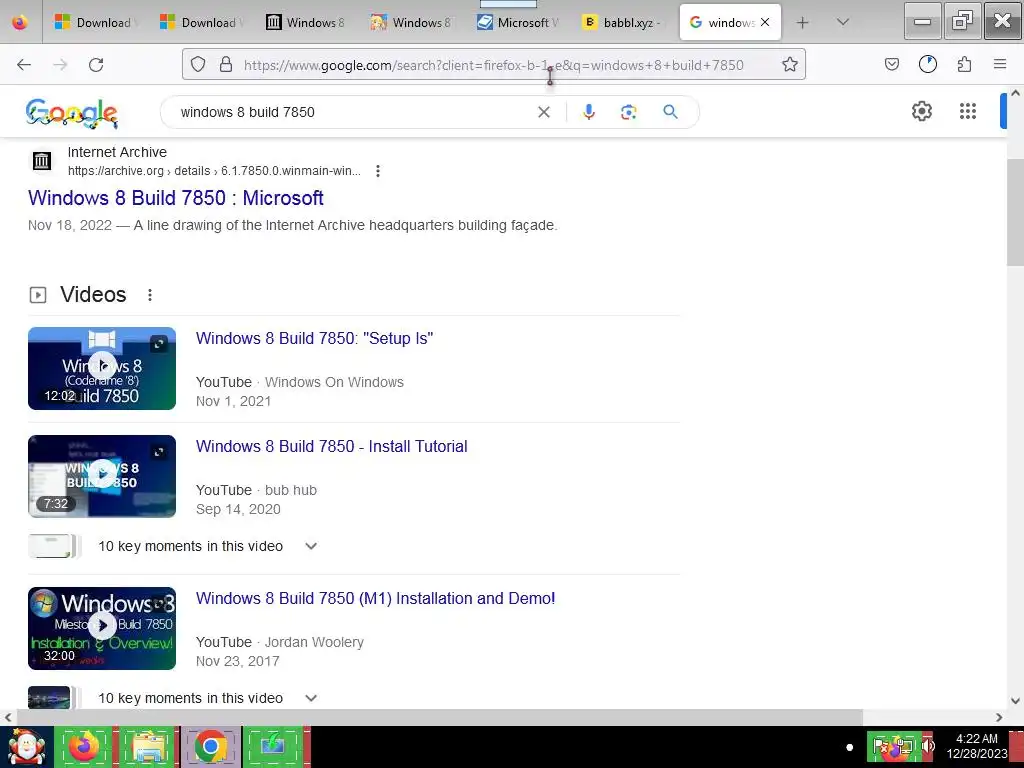Expand key moments under the Jordan Woolery video
The height and width of the screenshot is (768, 1024).
[311, 698]
